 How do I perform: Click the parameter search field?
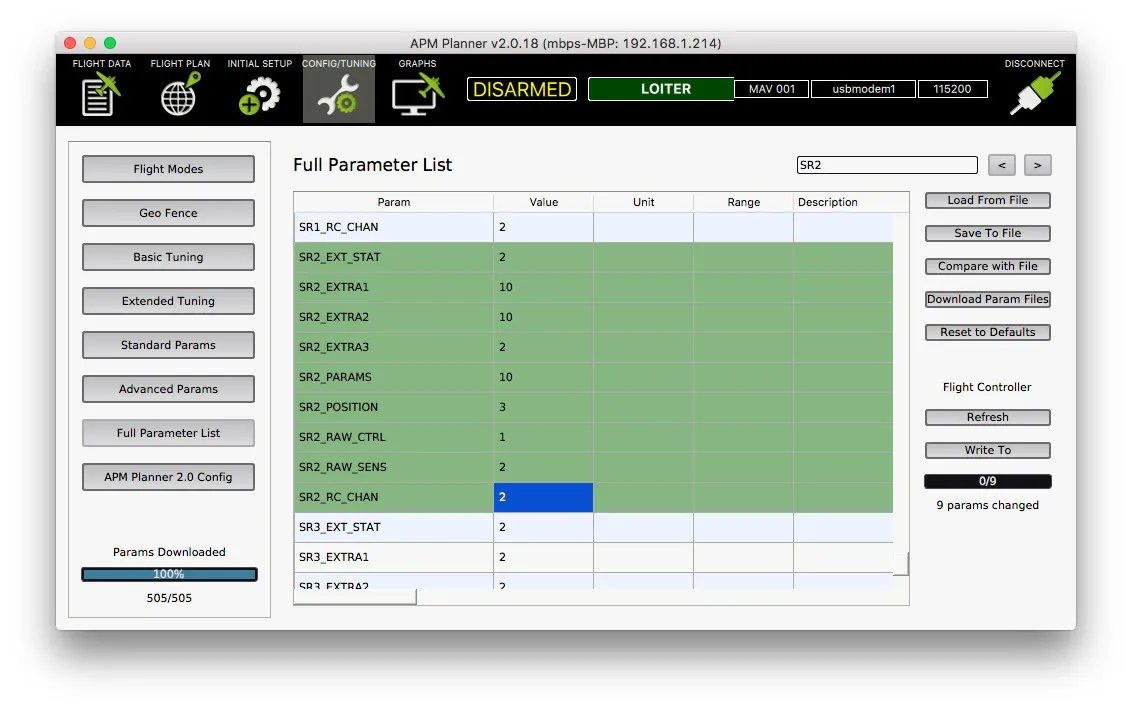[886, 165]
